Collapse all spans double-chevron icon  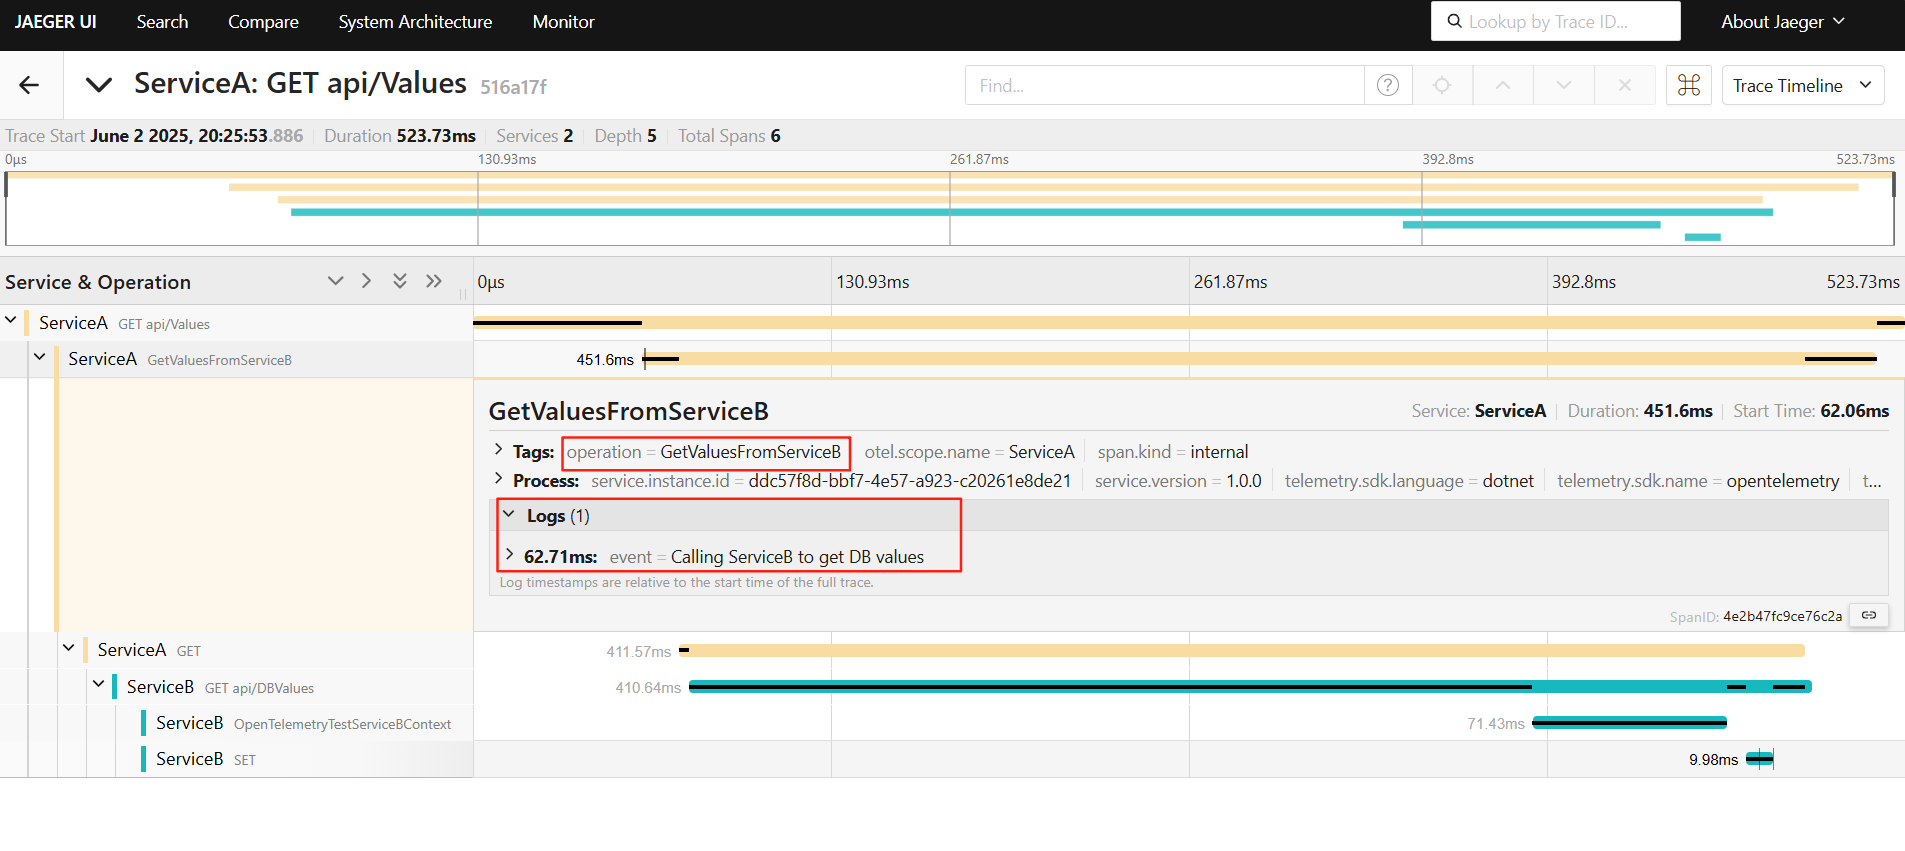pyautogui.click(x=433, y=281)
